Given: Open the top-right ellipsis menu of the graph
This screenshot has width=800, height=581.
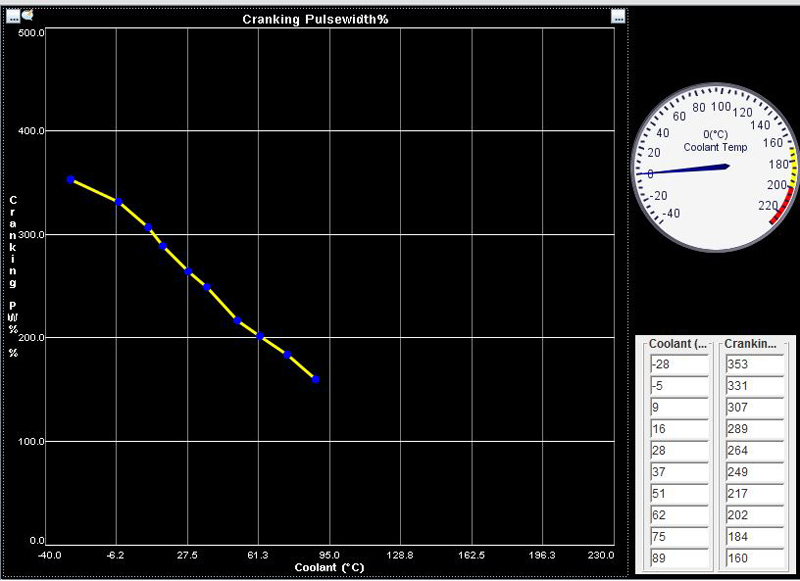Looking at the screenshot, I should coord(618,16).
